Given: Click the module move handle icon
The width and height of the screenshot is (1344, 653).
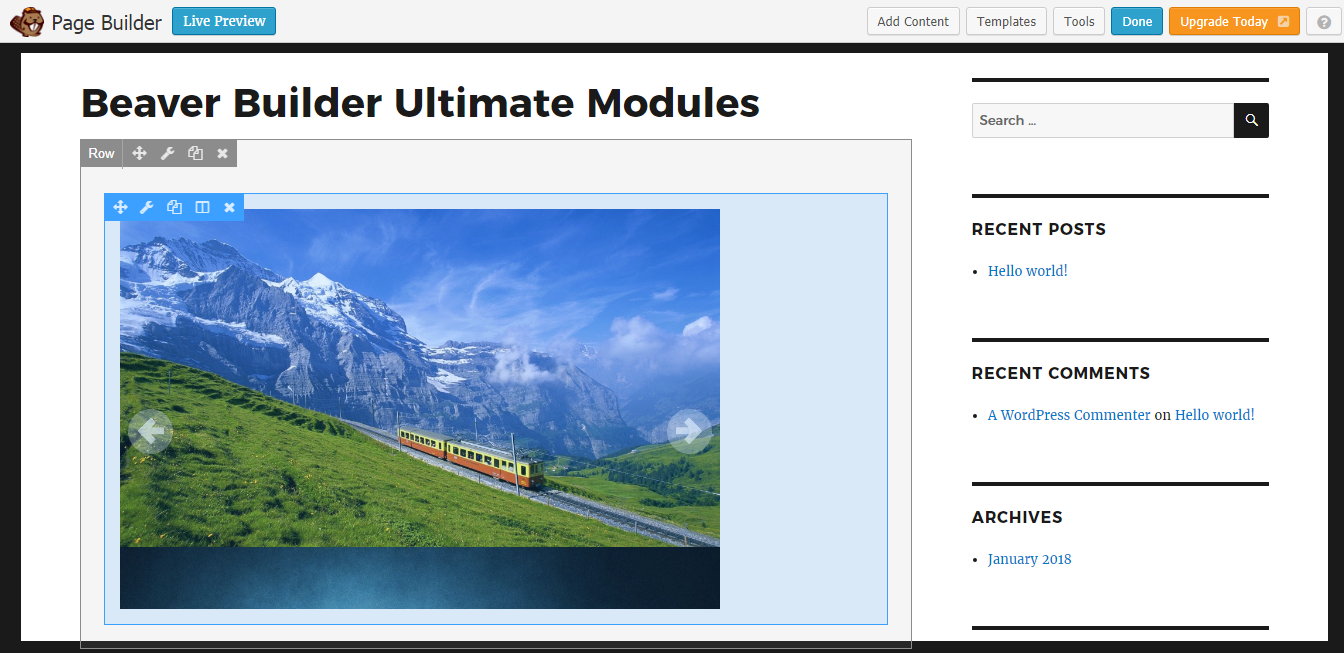Looking at the screenshot, I should coord(120,207).
